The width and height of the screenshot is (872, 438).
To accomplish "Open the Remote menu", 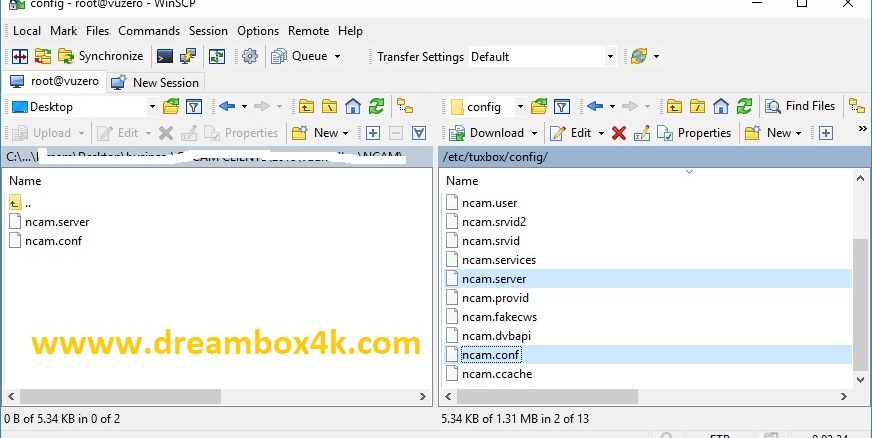I will [x=309, y=31].
